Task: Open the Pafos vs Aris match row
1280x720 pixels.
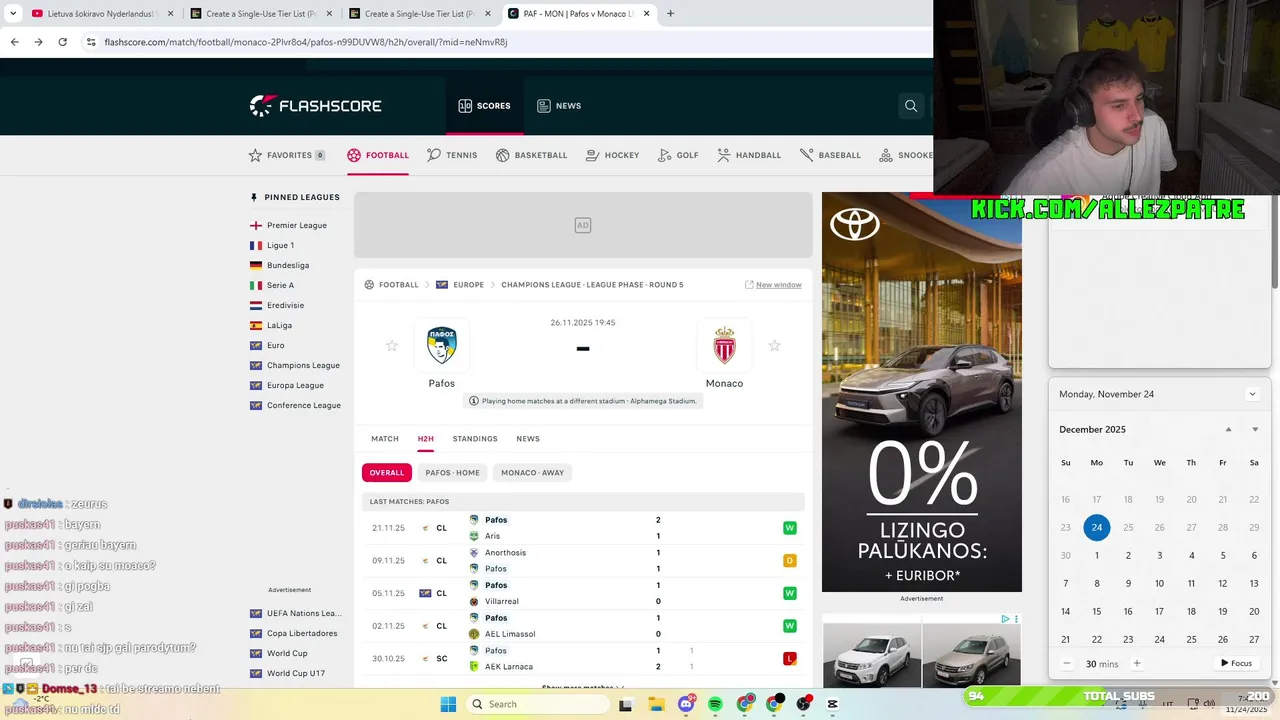Action: 583,528
